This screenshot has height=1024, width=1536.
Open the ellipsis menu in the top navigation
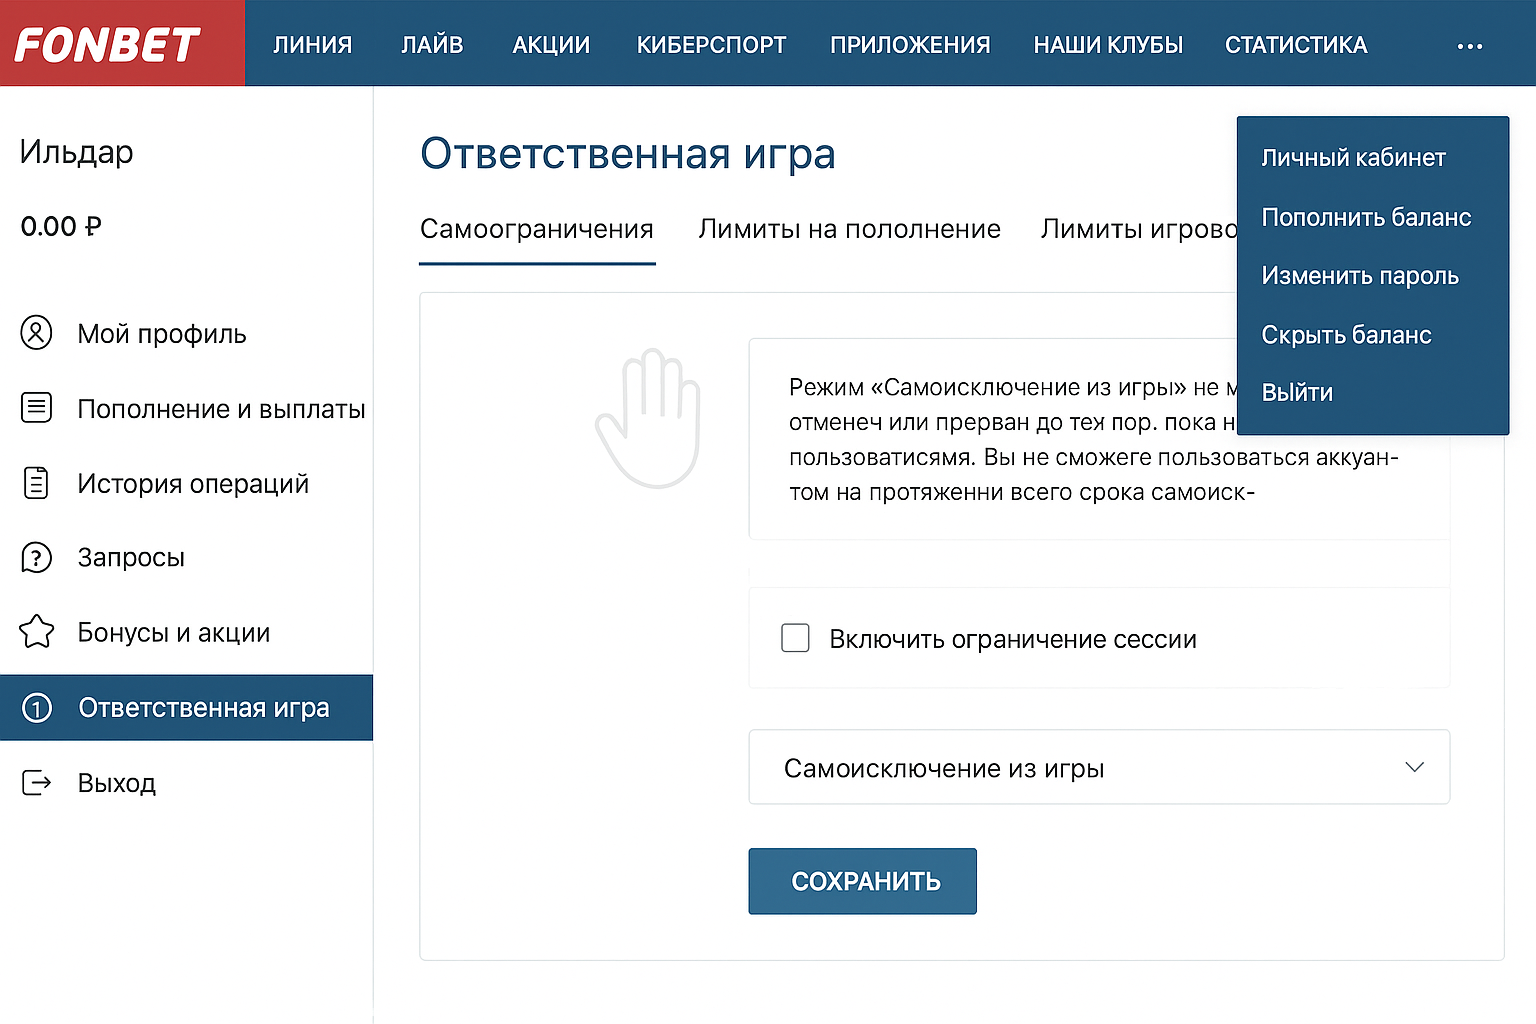point(1470,45)
